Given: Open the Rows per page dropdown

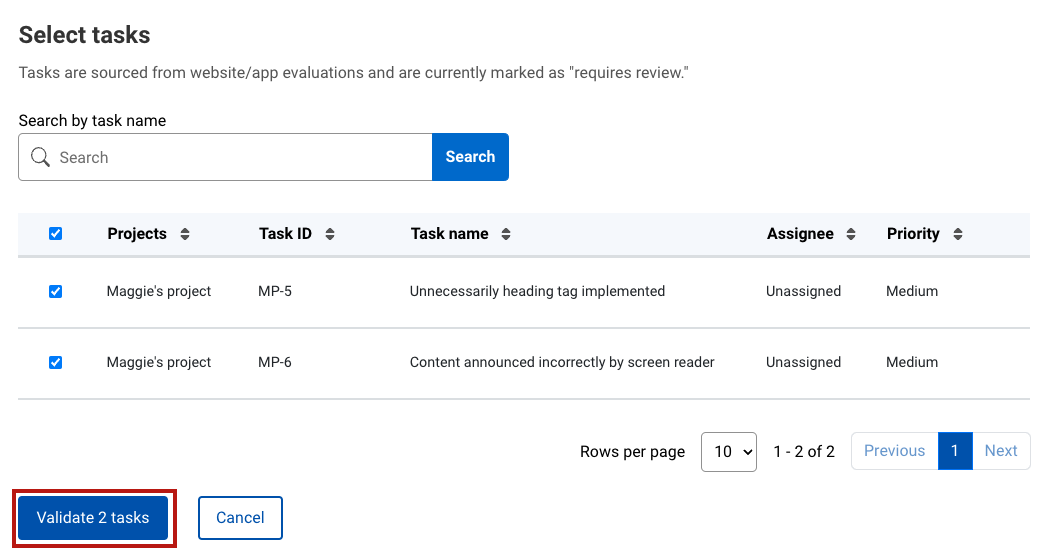Looking at the screenshot, I should click(x=728, y=452).
